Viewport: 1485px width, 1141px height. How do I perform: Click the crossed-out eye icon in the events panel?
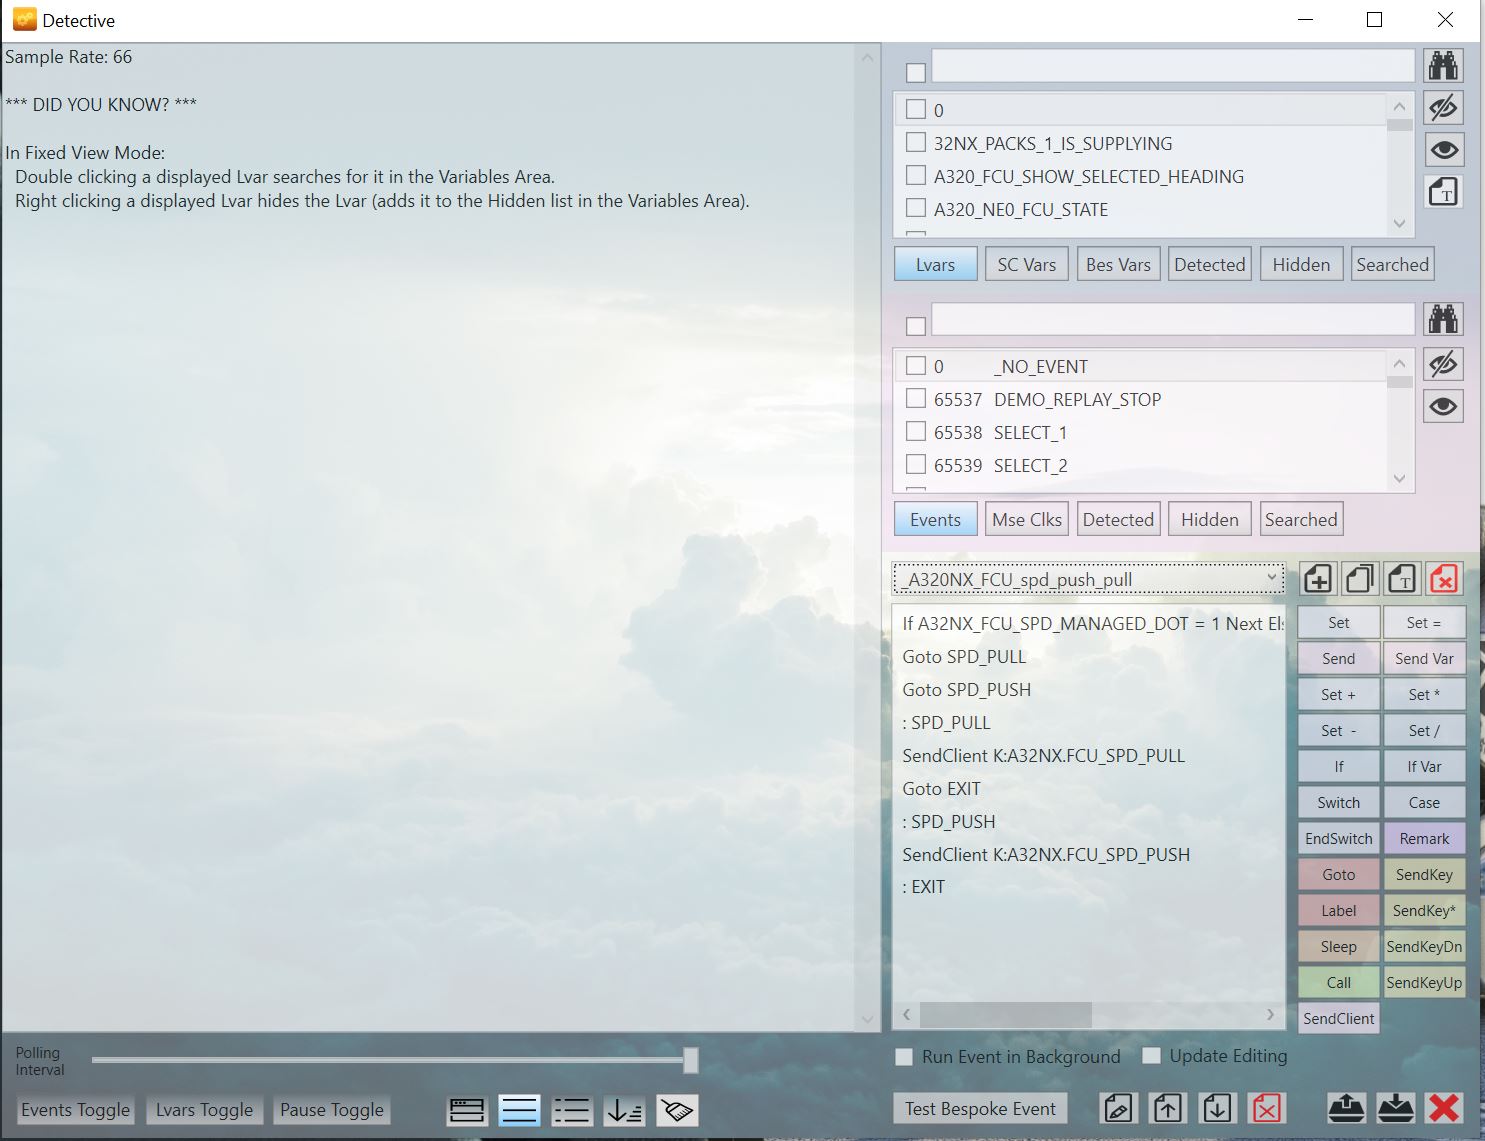click(x=1442, y=364)
